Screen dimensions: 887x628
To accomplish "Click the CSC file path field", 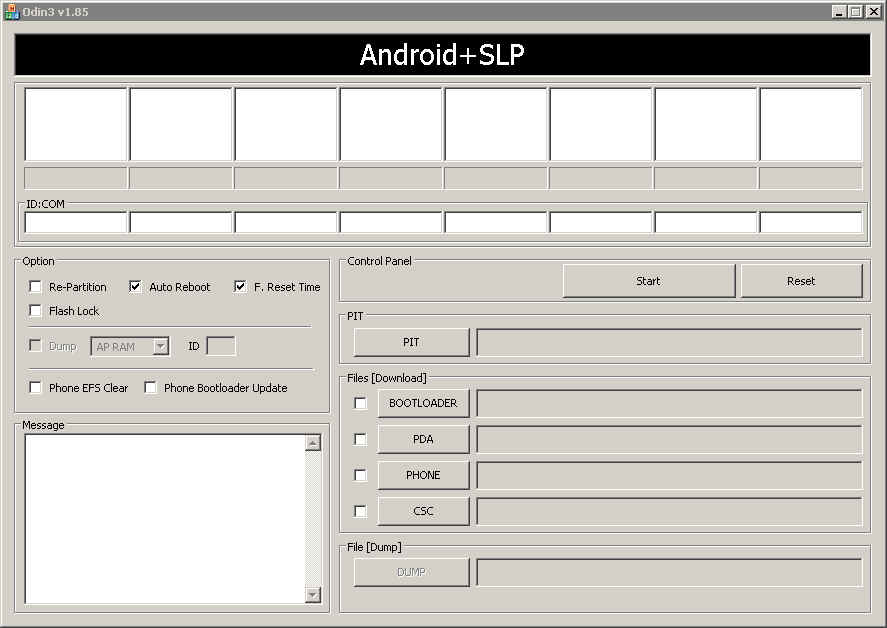I will (x=669, y=511).
